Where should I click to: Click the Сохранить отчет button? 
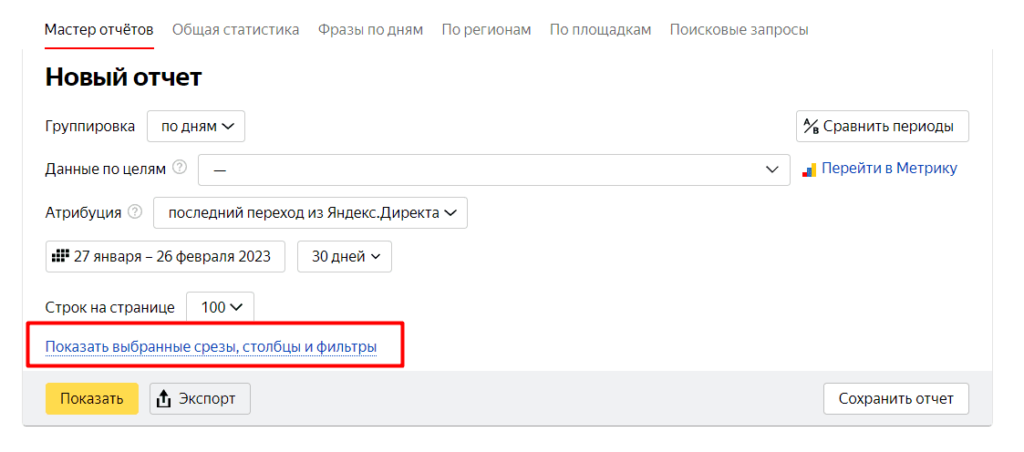[x=896, y=398]
